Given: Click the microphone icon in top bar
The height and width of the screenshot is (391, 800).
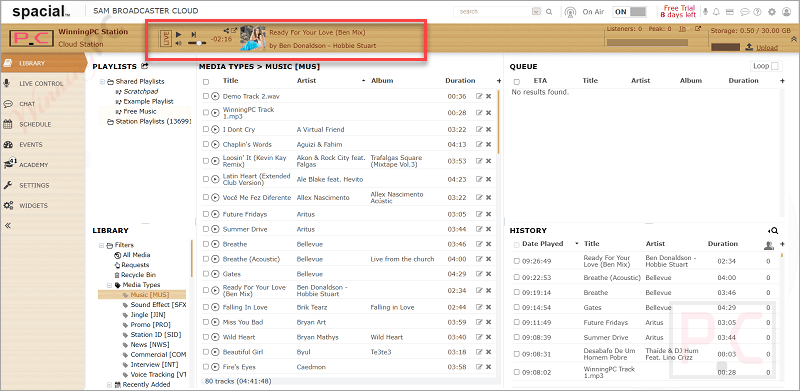Looking at the screenshot, I should pos(706,12).
